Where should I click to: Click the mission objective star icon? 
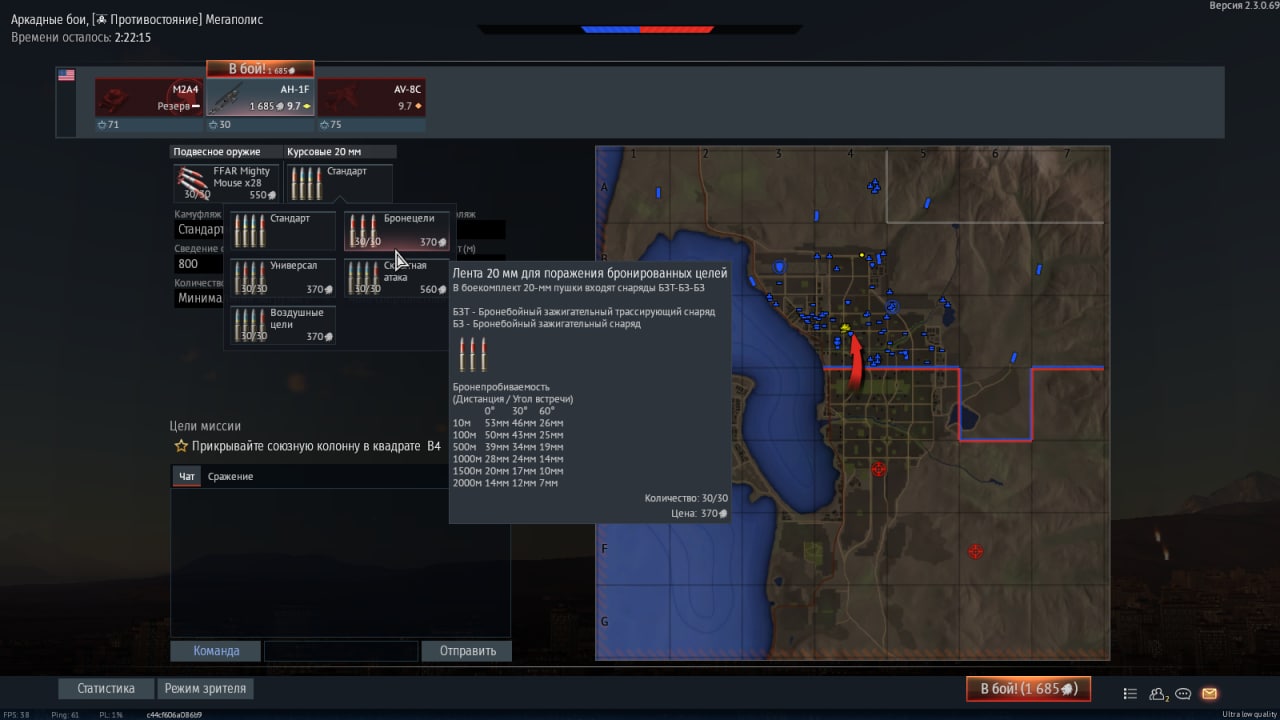tap(181, 446)
